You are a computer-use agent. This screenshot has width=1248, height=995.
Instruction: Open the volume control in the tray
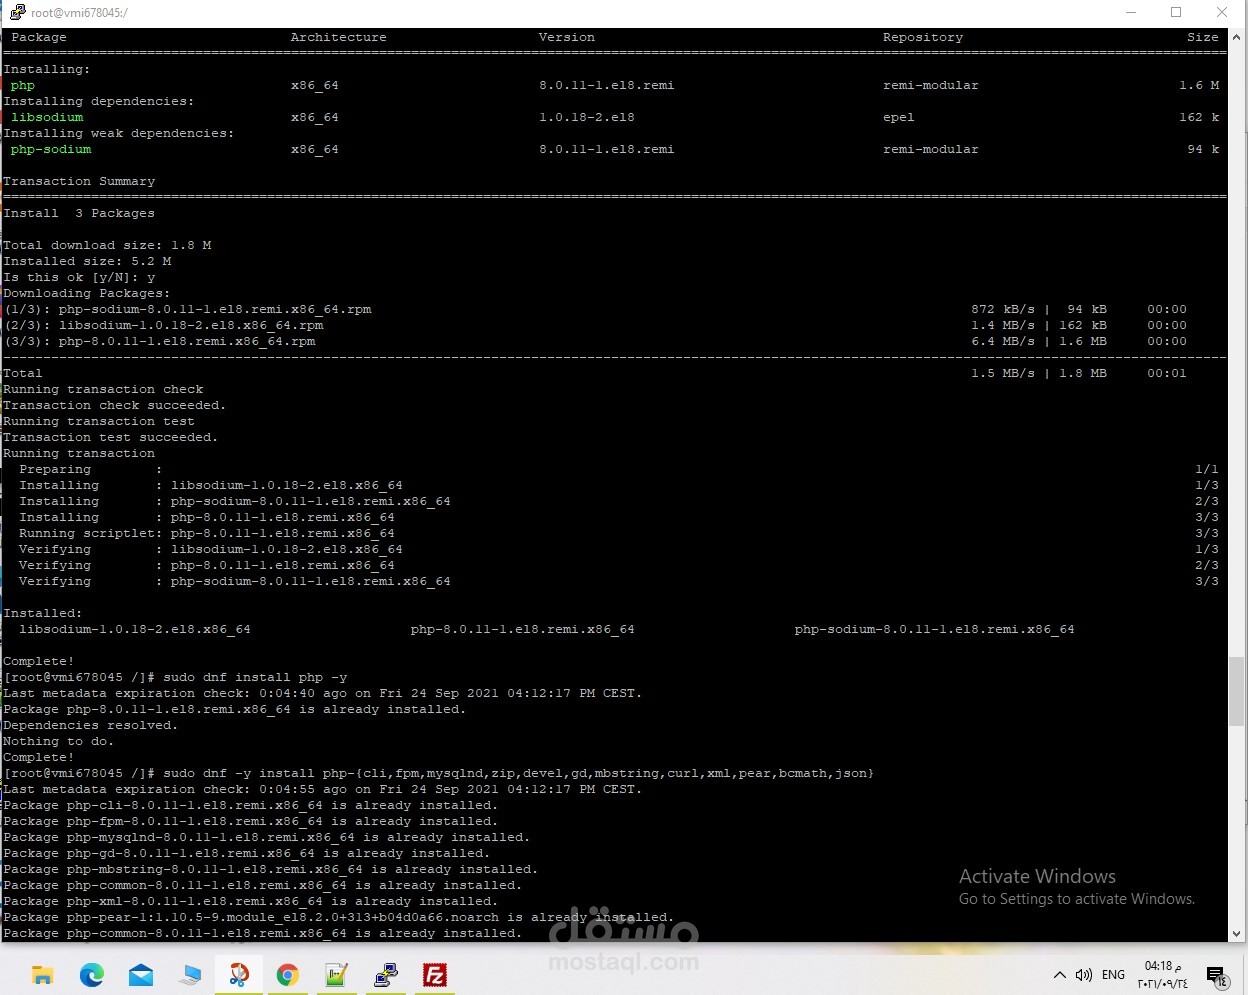tap(1084, 975)
